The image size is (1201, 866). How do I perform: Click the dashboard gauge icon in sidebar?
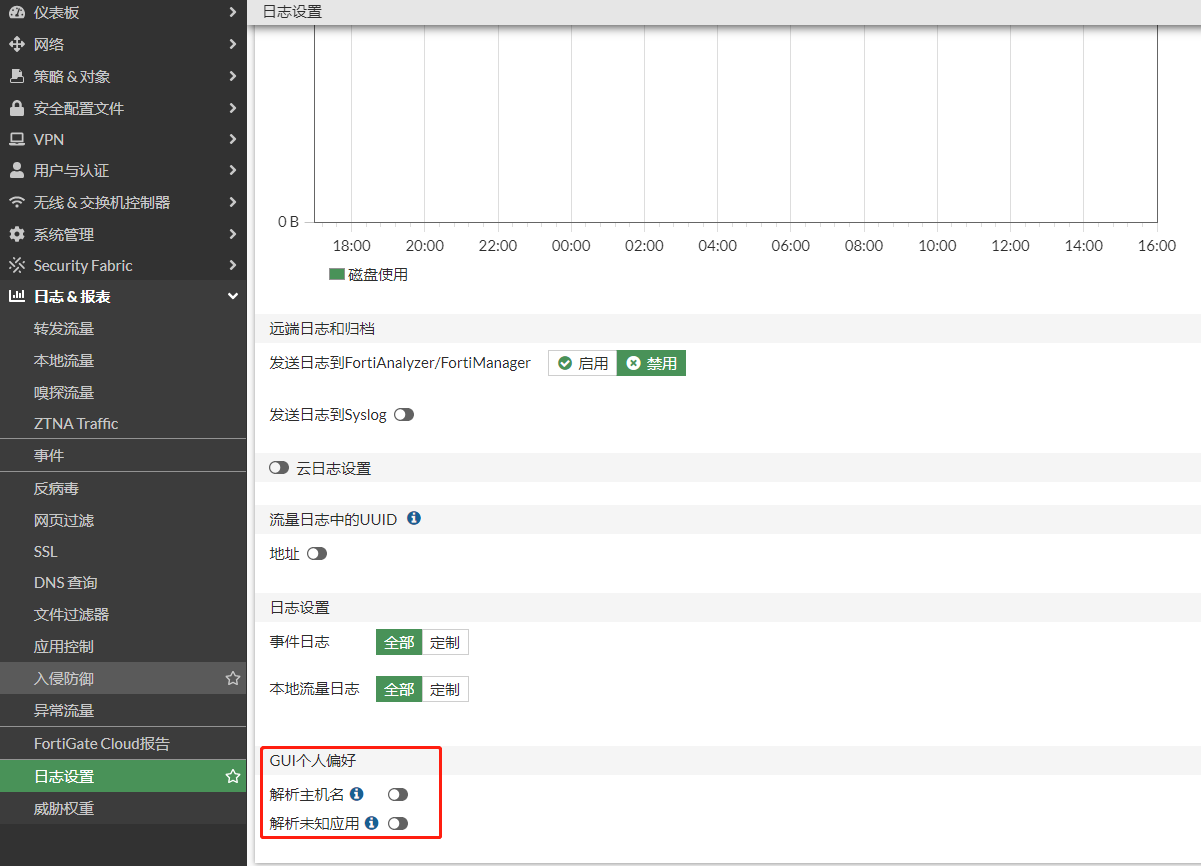(x=16, y=12)
